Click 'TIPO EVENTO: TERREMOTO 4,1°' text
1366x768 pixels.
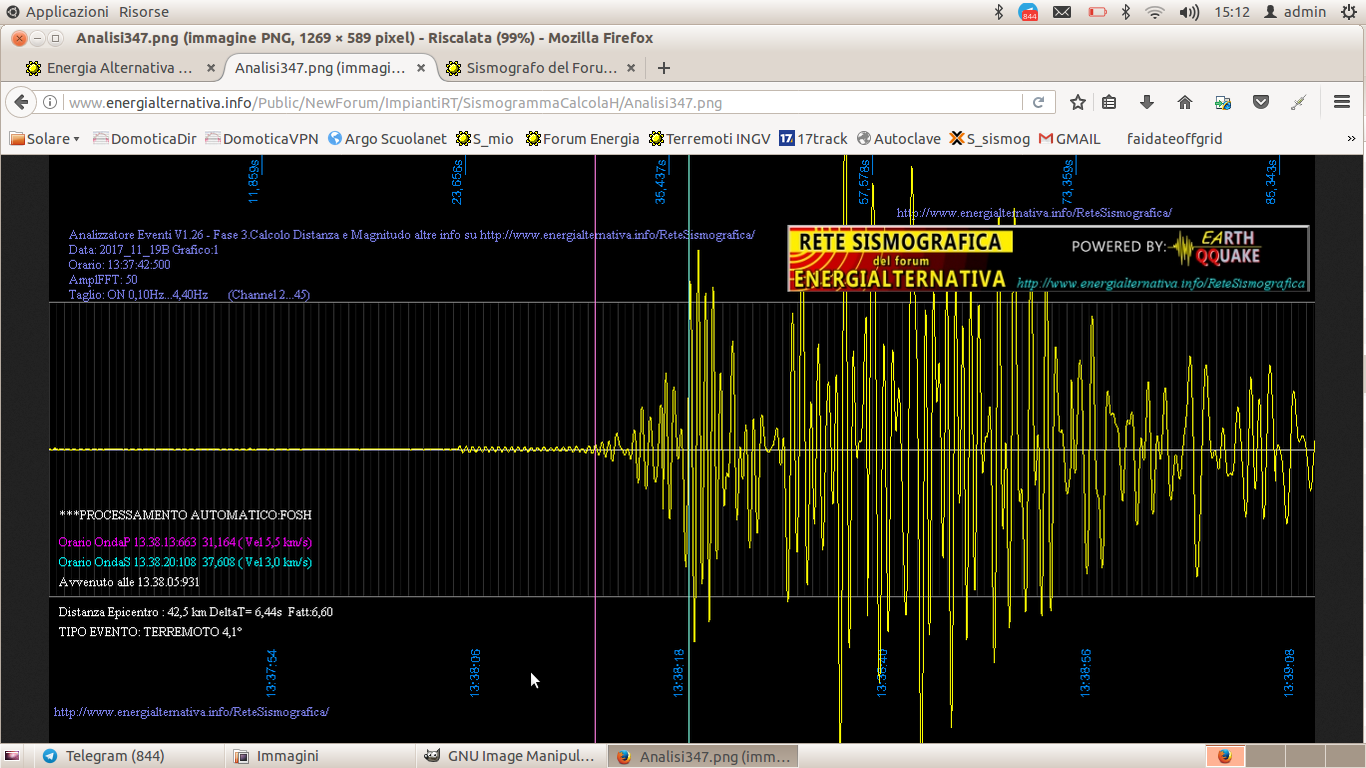click(x=151, y=632)
